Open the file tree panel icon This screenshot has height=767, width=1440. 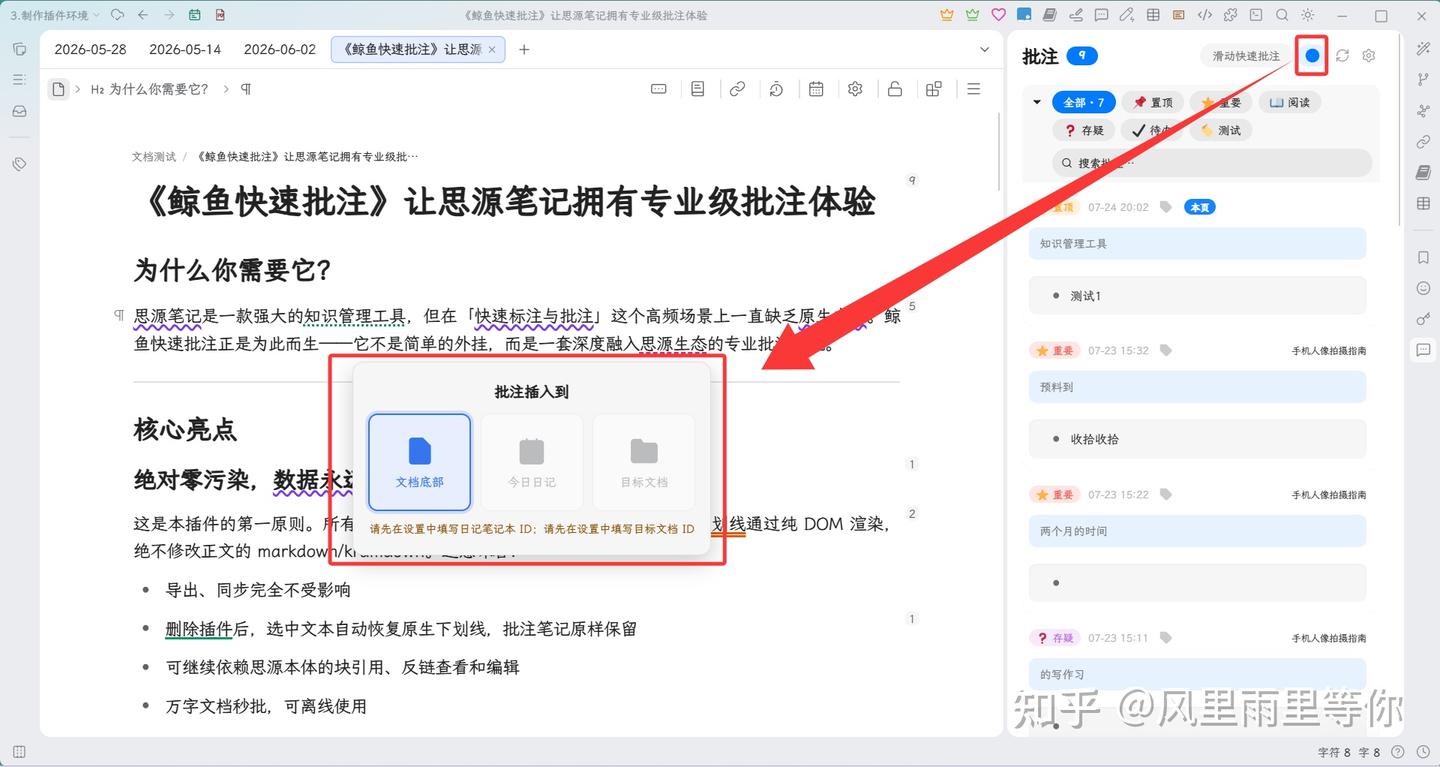[19, 49]
